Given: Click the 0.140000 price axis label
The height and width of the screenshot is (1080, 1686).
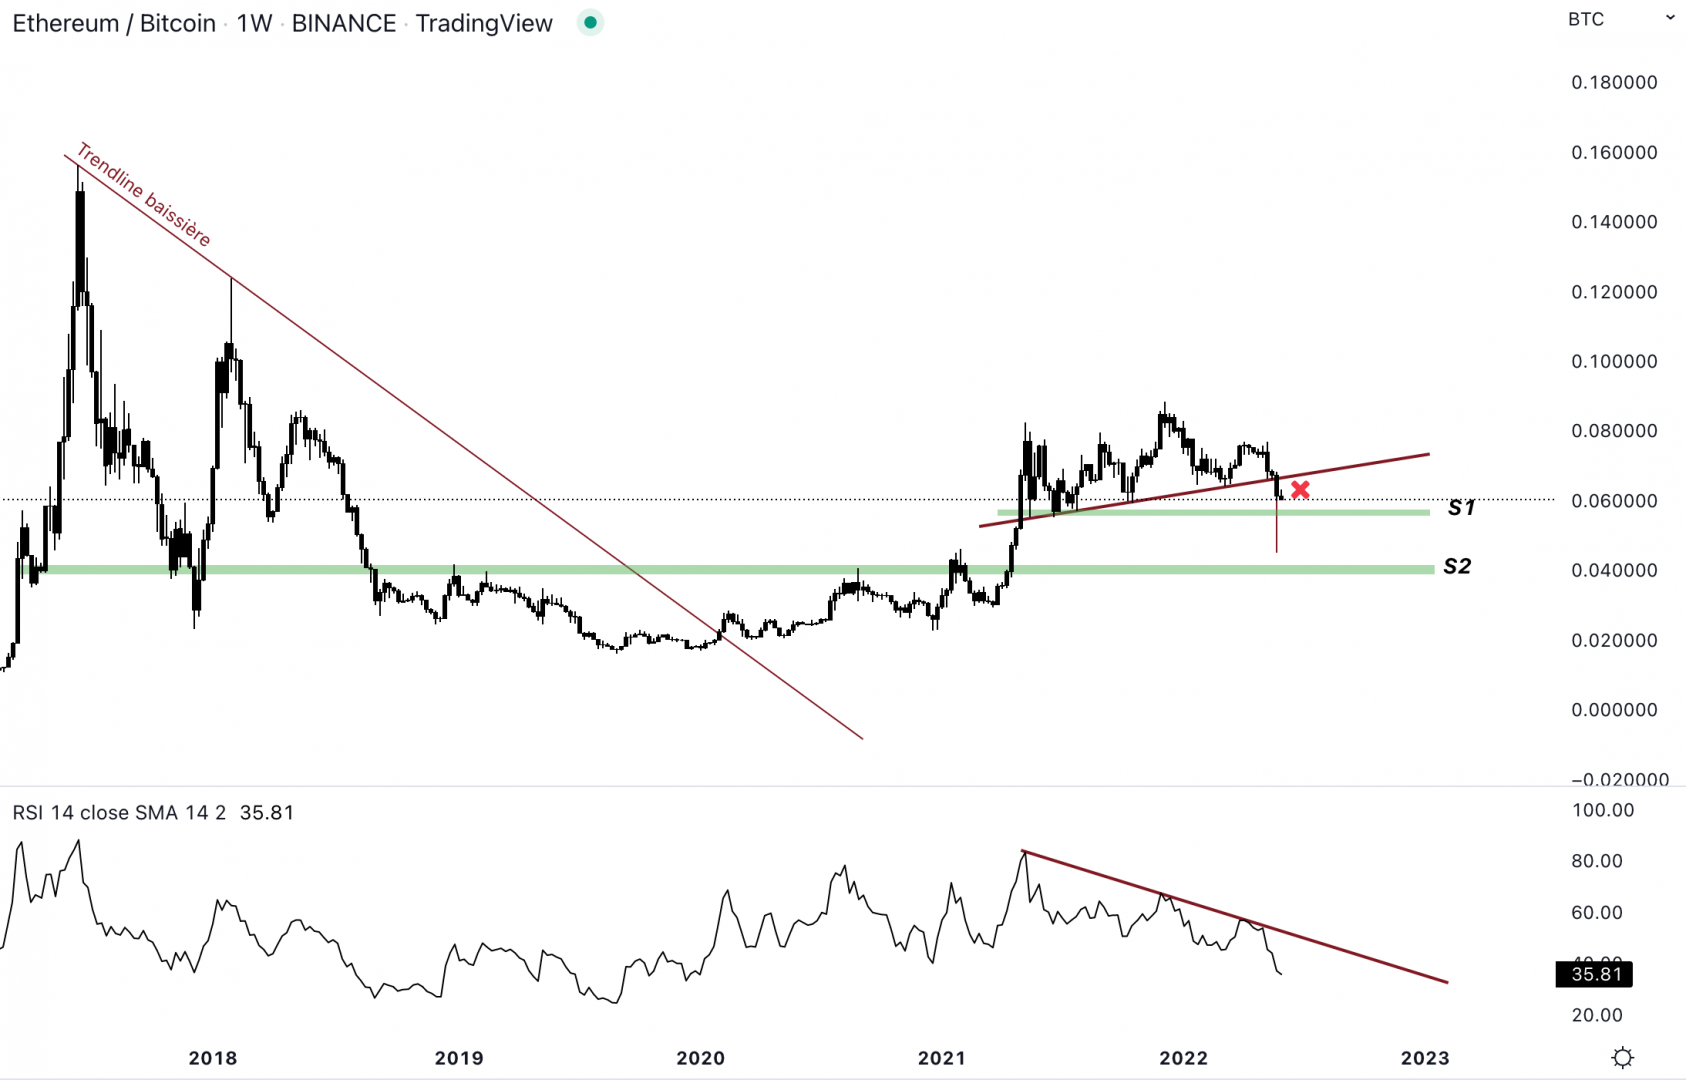Looking at the screenshot, I should coord(1614,222).
